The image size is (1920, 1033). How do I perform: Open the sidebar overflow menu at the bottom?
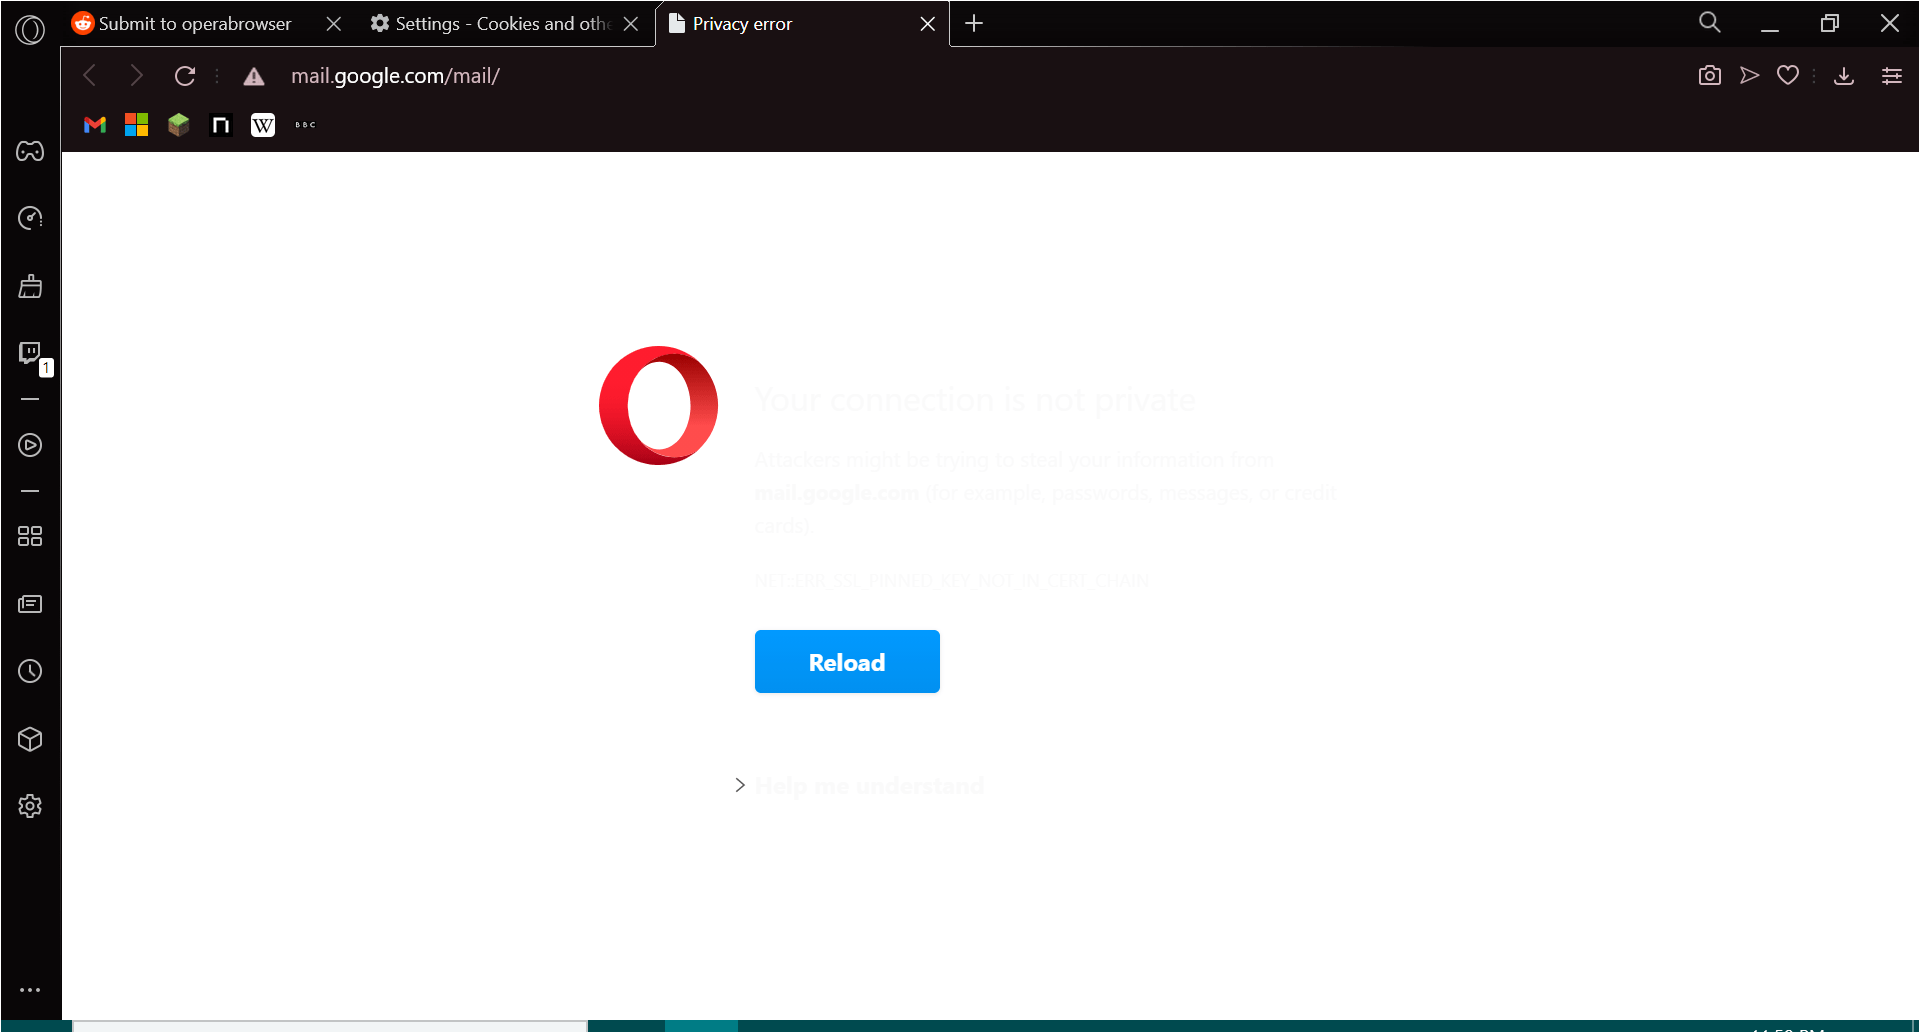[x=30, y=990]
